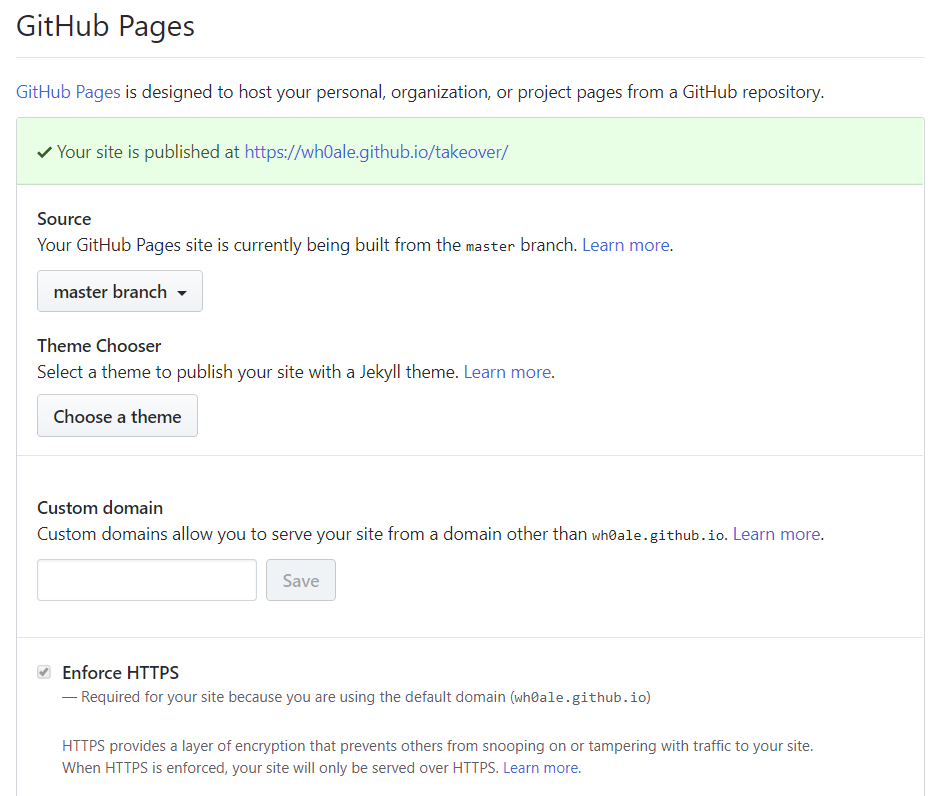Click the Save button for the custom domain

[301, 581]
